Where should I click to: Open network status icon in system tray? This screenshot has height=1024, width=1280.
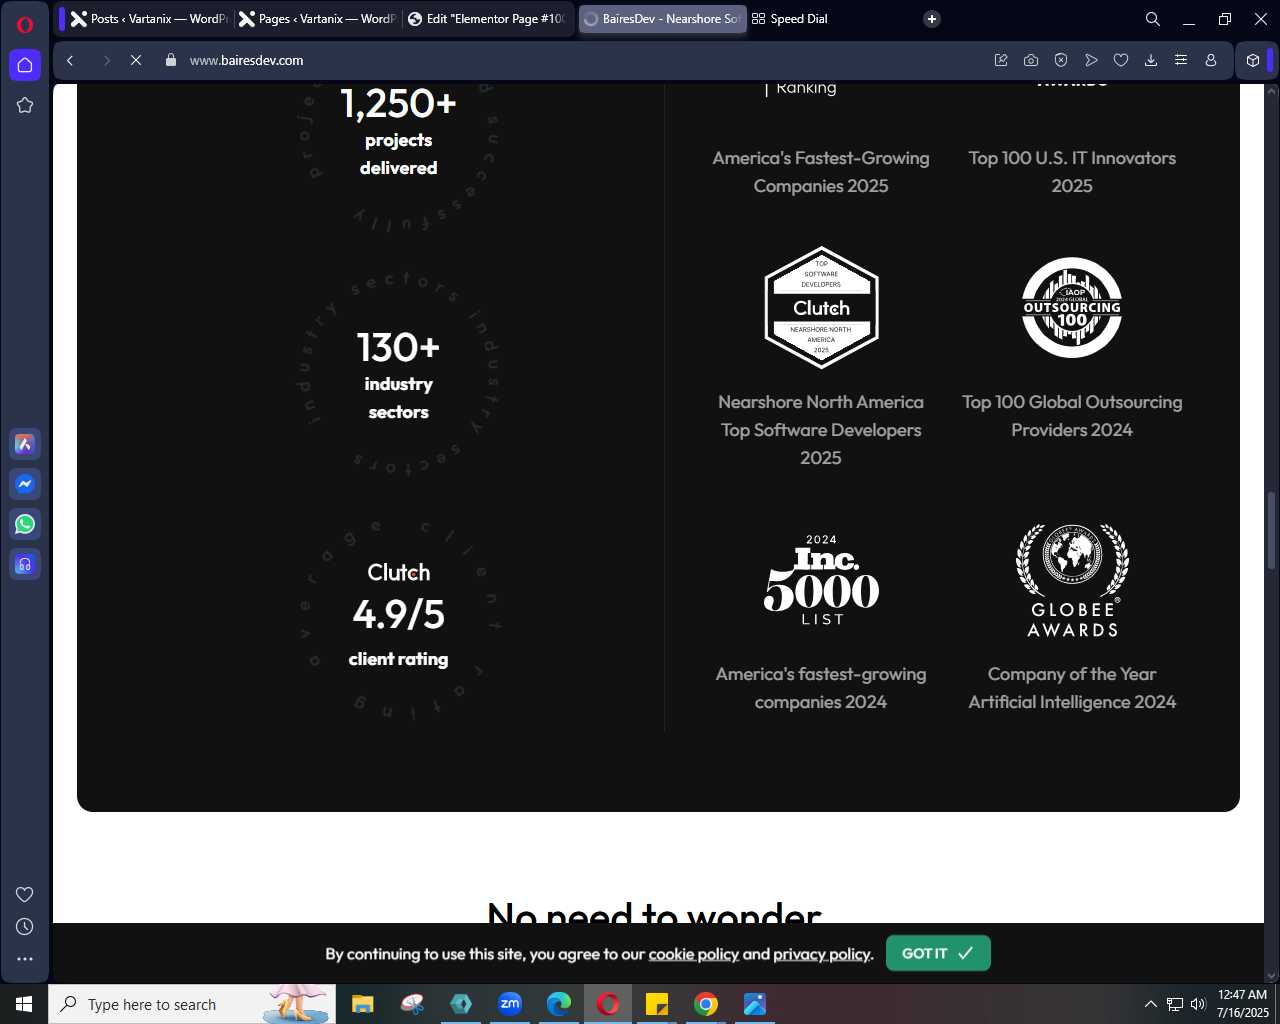1175,1004
